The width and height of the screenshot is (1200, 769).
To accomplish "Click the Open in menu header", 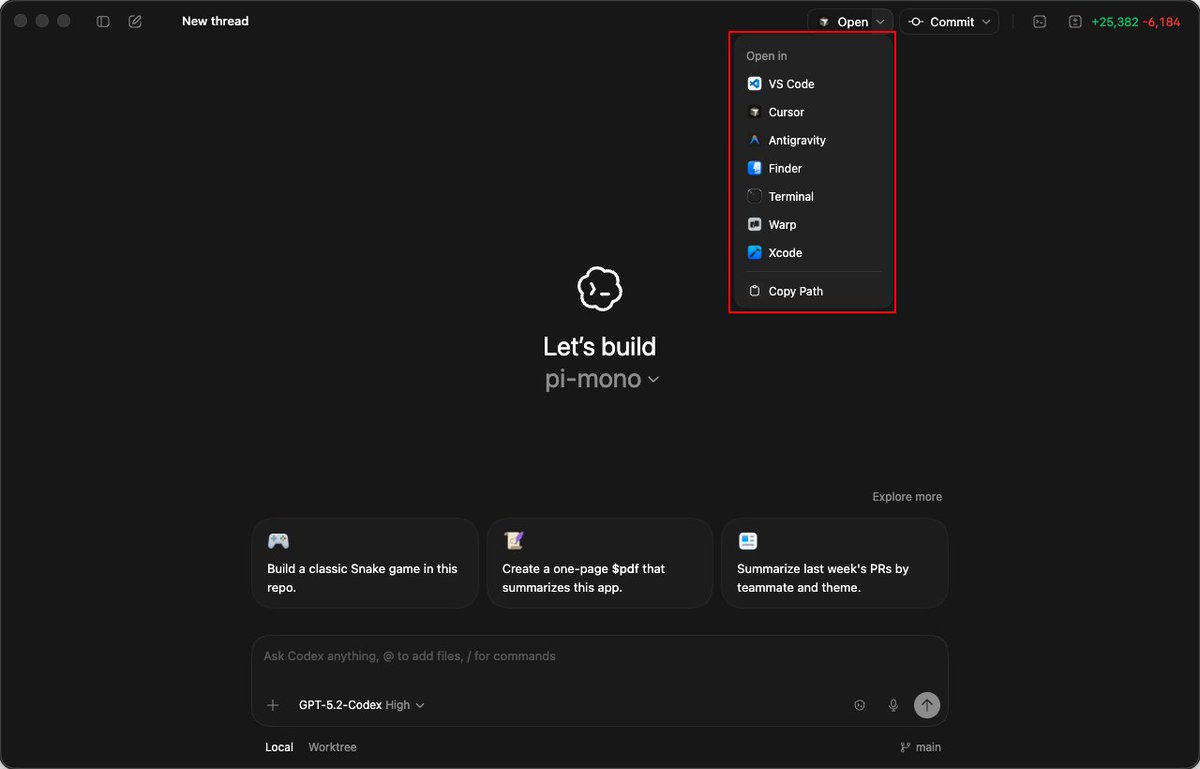I will click(767, 56).
